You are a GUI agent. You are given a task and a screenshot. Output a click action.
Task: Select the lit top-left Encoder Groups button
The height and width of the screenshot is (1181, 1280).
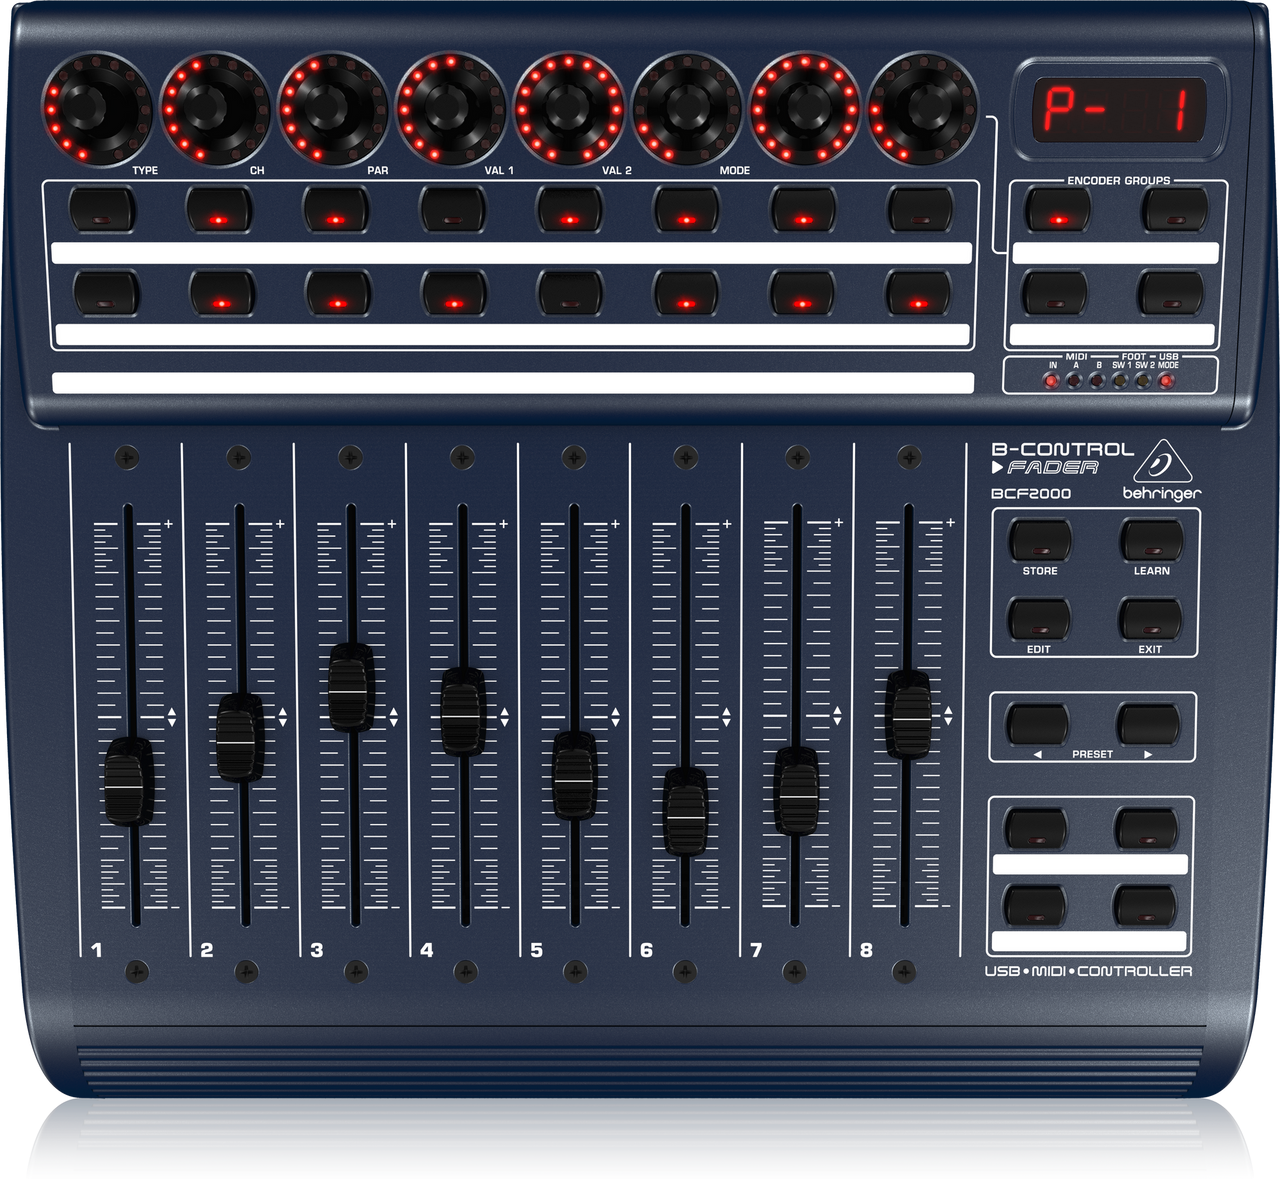coord(1058,211)
